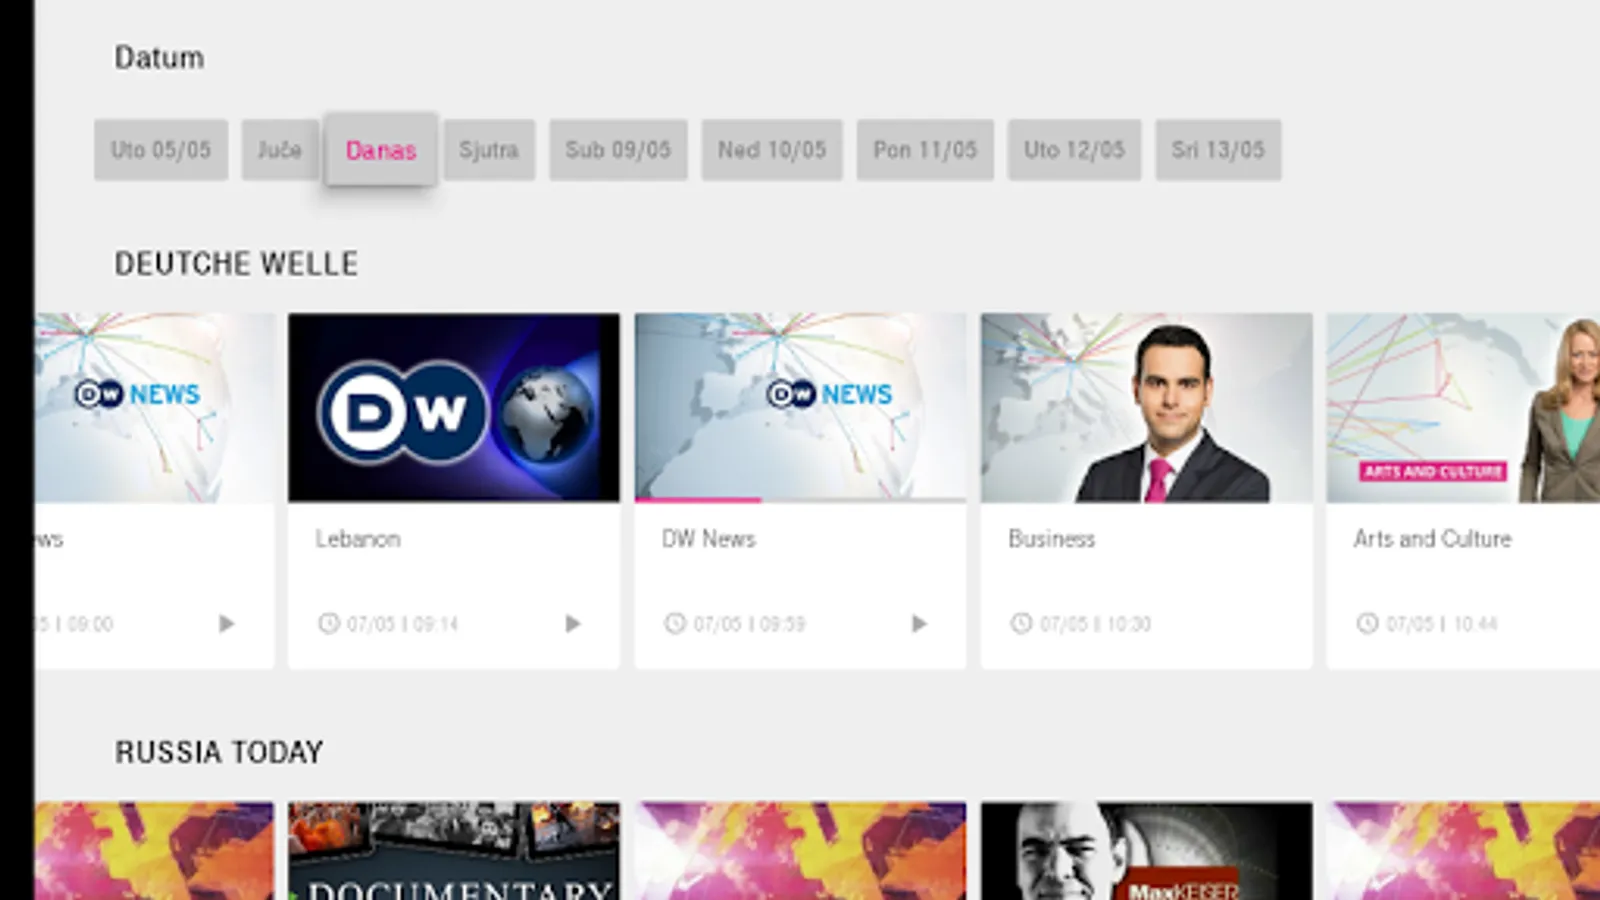This screenshot has width=1600, height=900.
Task: Open the DW News thumbnail for 09:00
Action: tap(155, 408)
